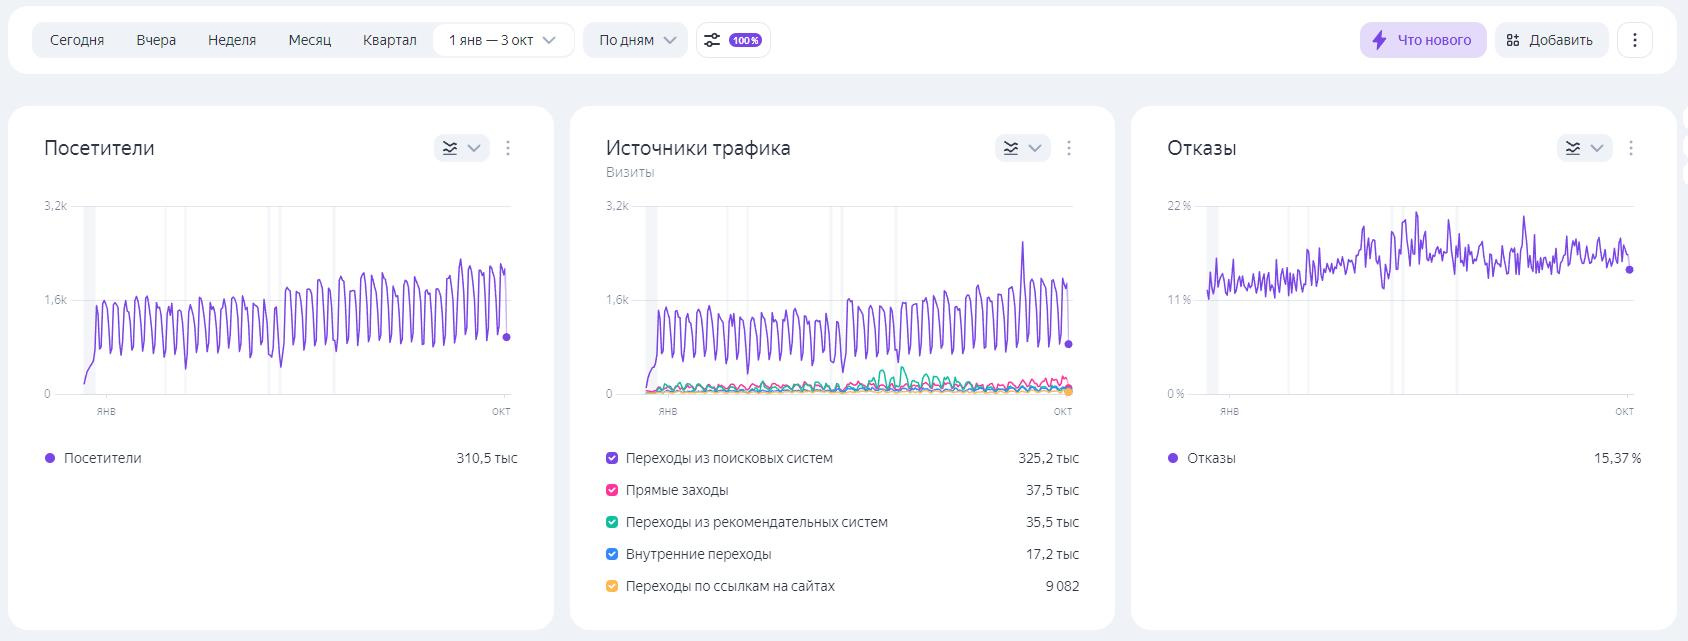Click the 325,2 тыс search traffic value
1688x641 pixels.
click(1049, 458)
